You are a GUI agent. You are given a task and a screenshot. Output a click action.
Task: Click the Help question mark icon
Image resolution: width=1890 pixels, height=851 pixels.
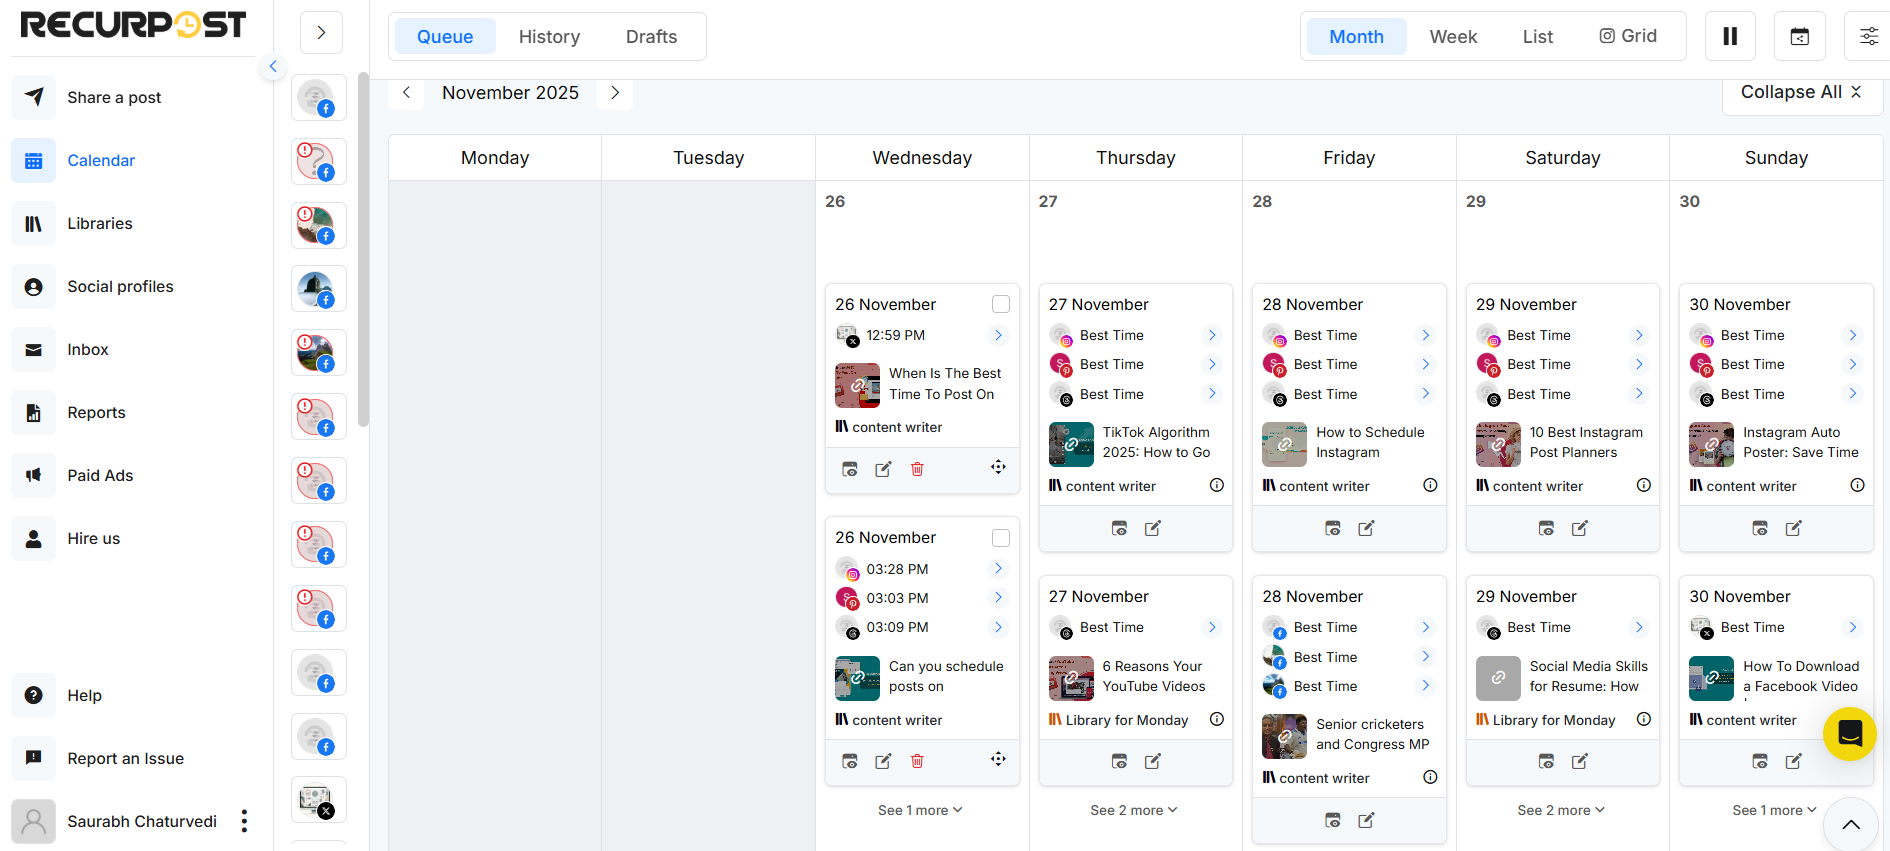[33, 695]
